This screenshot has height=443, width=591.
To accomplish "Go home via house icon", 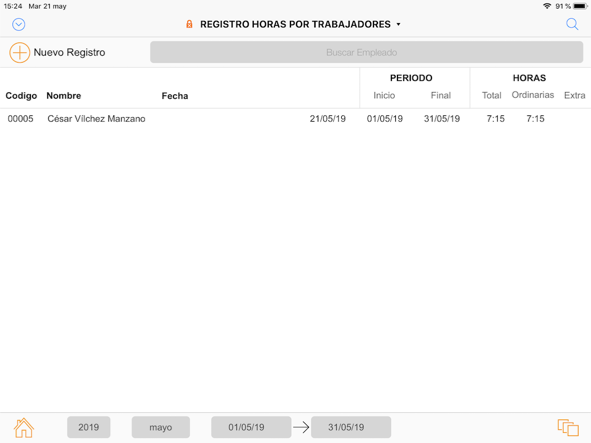I will click(x=24, y=428).
